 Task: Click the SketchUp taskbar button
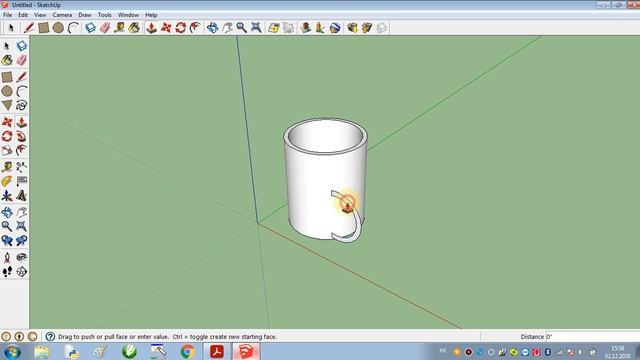246,352
